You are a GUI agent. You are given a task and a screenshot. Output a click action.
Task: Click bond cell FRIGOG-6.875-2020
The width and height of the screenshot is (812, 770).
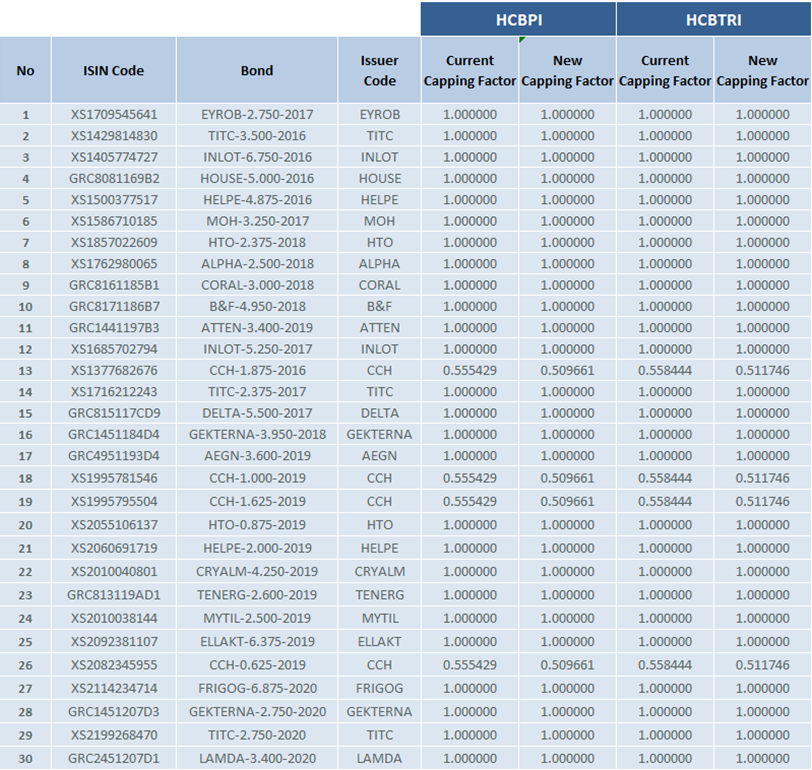(257, 690)
